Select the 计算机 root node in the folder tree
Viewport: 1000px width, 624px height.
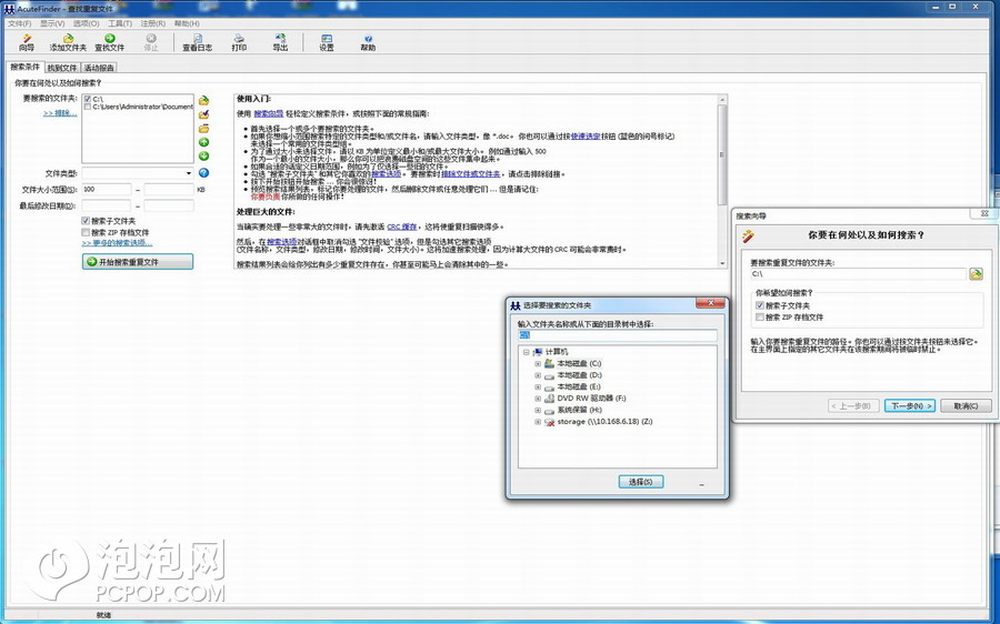coord(556,352)
